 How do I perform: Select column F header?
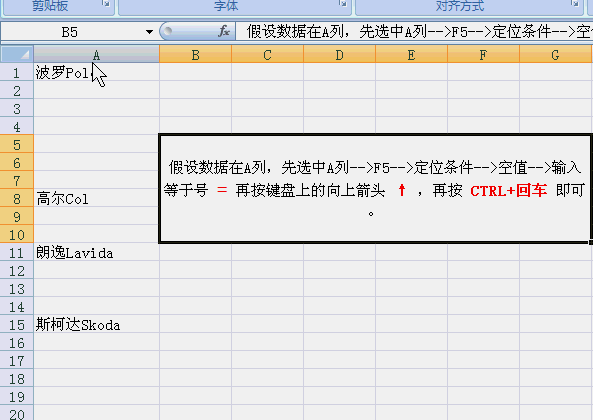[x=483, y=55]
